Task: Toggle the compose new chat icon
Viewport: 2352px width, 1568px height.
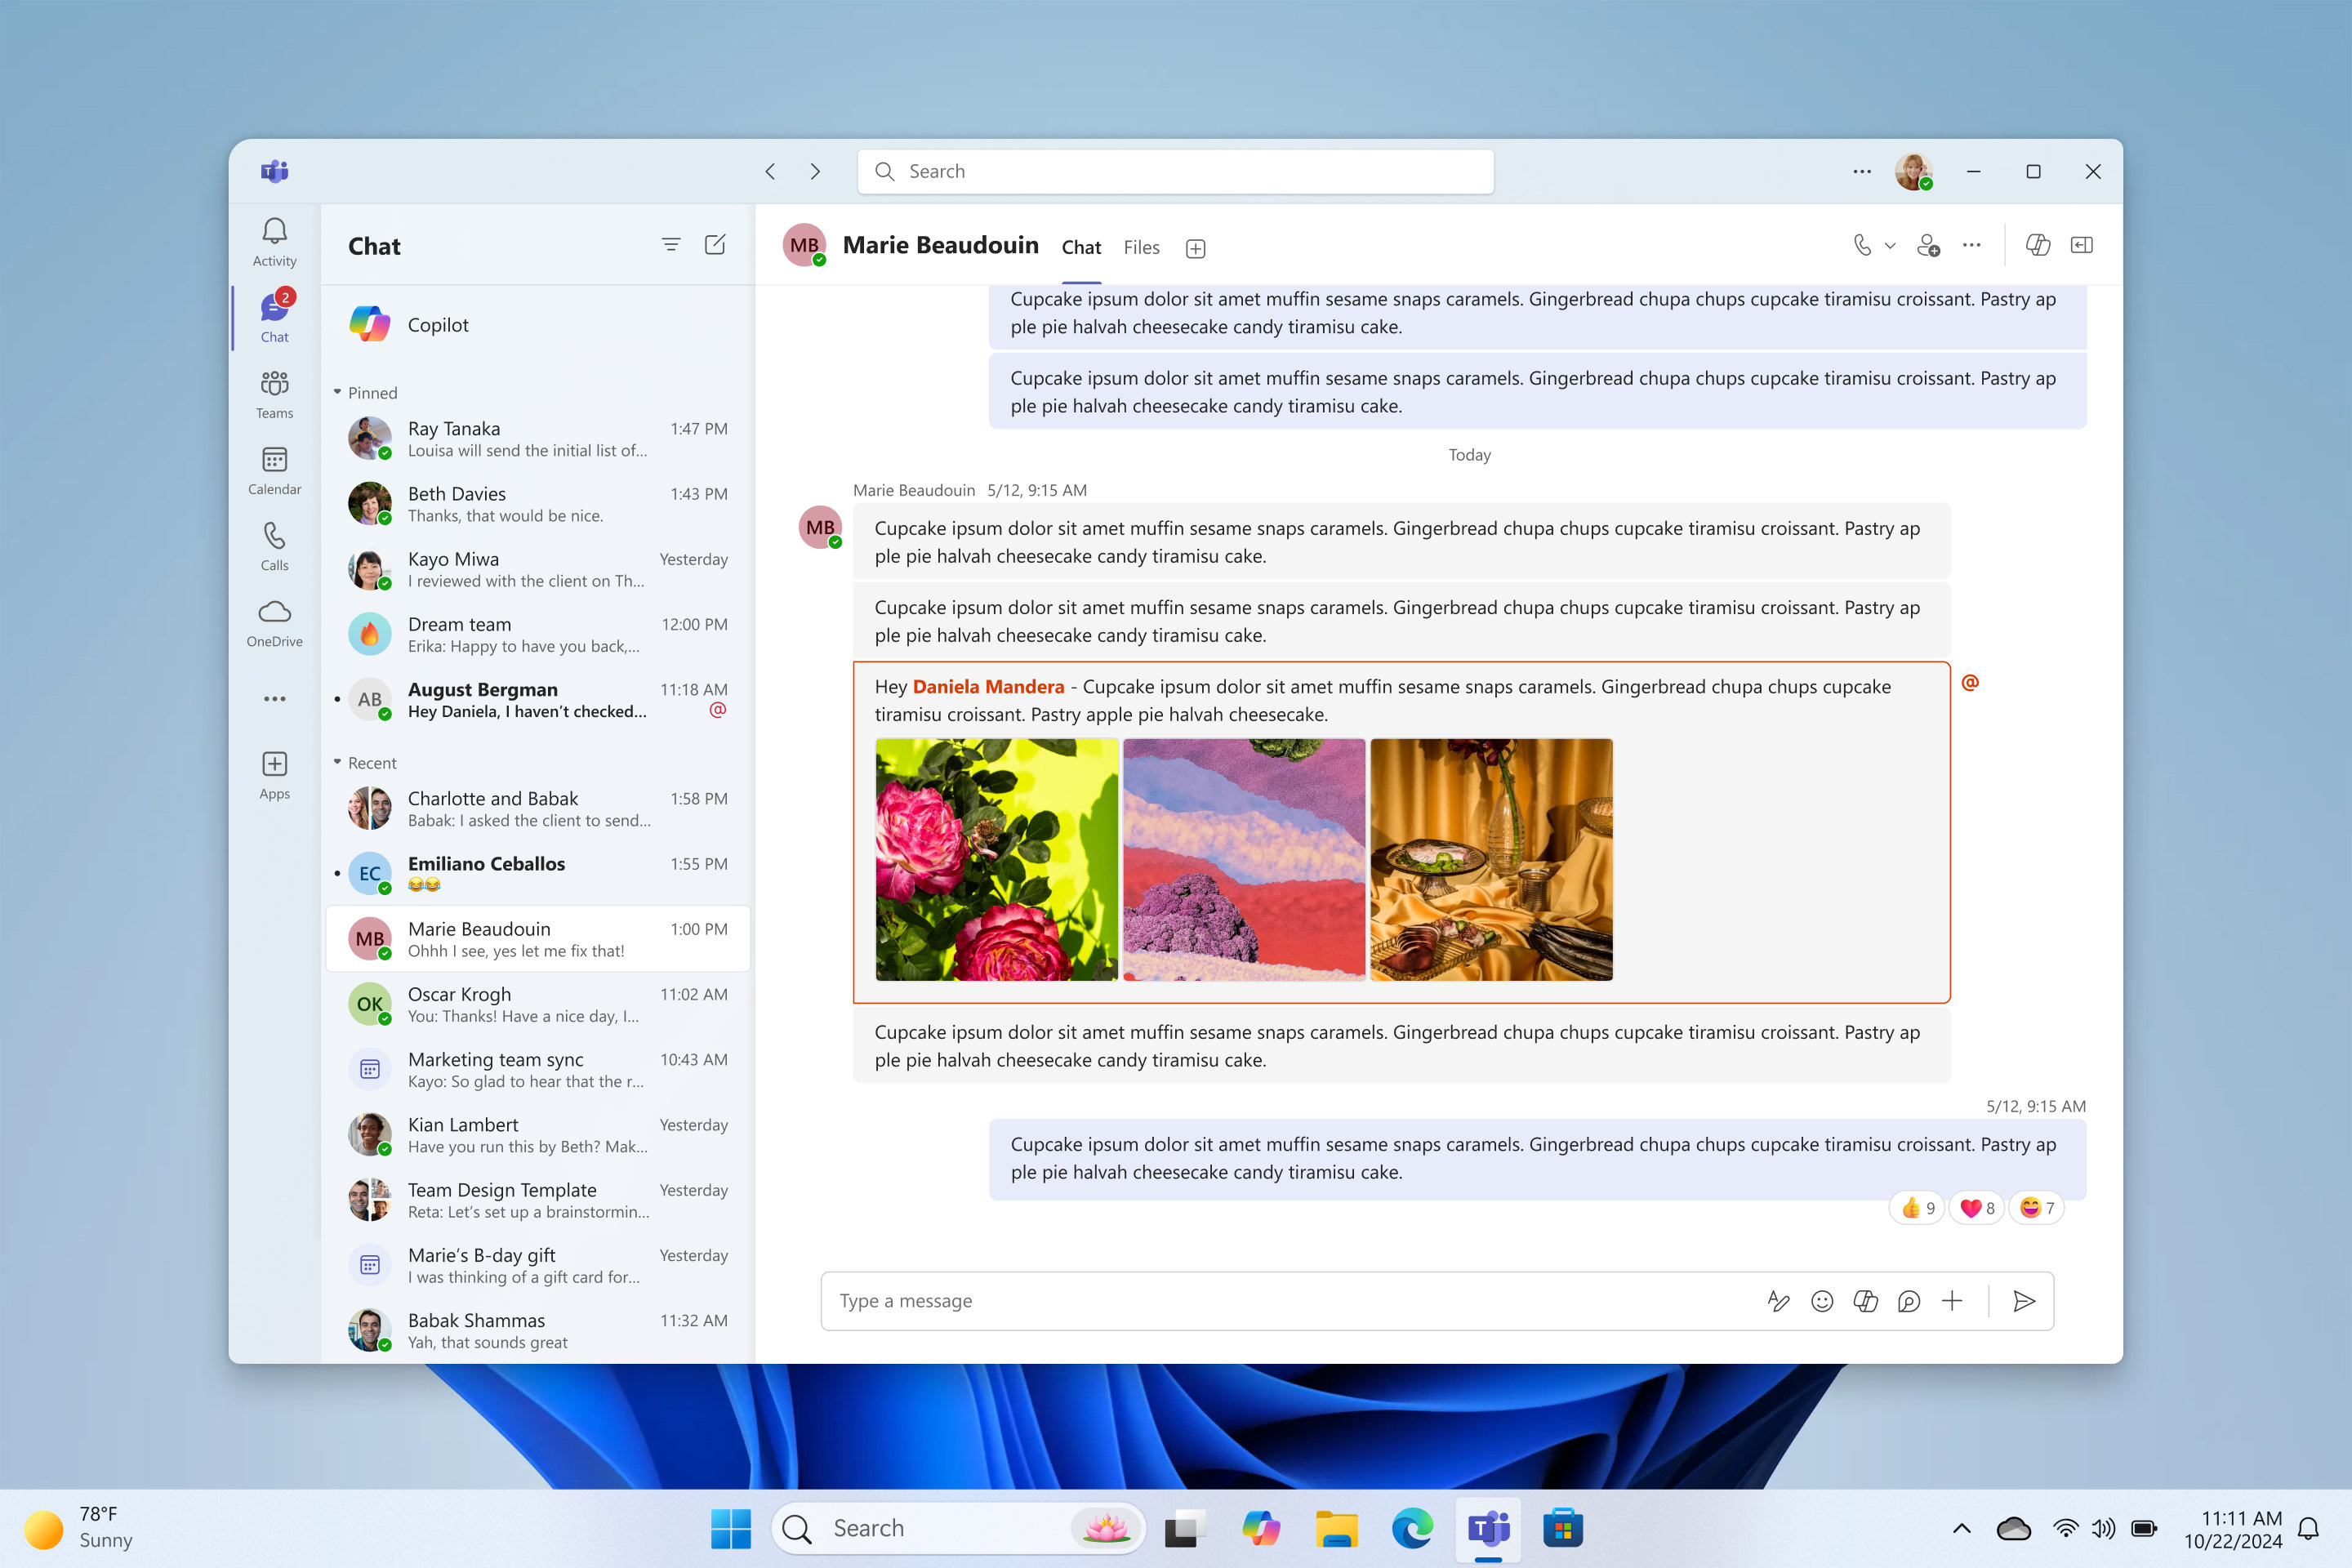Action: tap(715, 243)
